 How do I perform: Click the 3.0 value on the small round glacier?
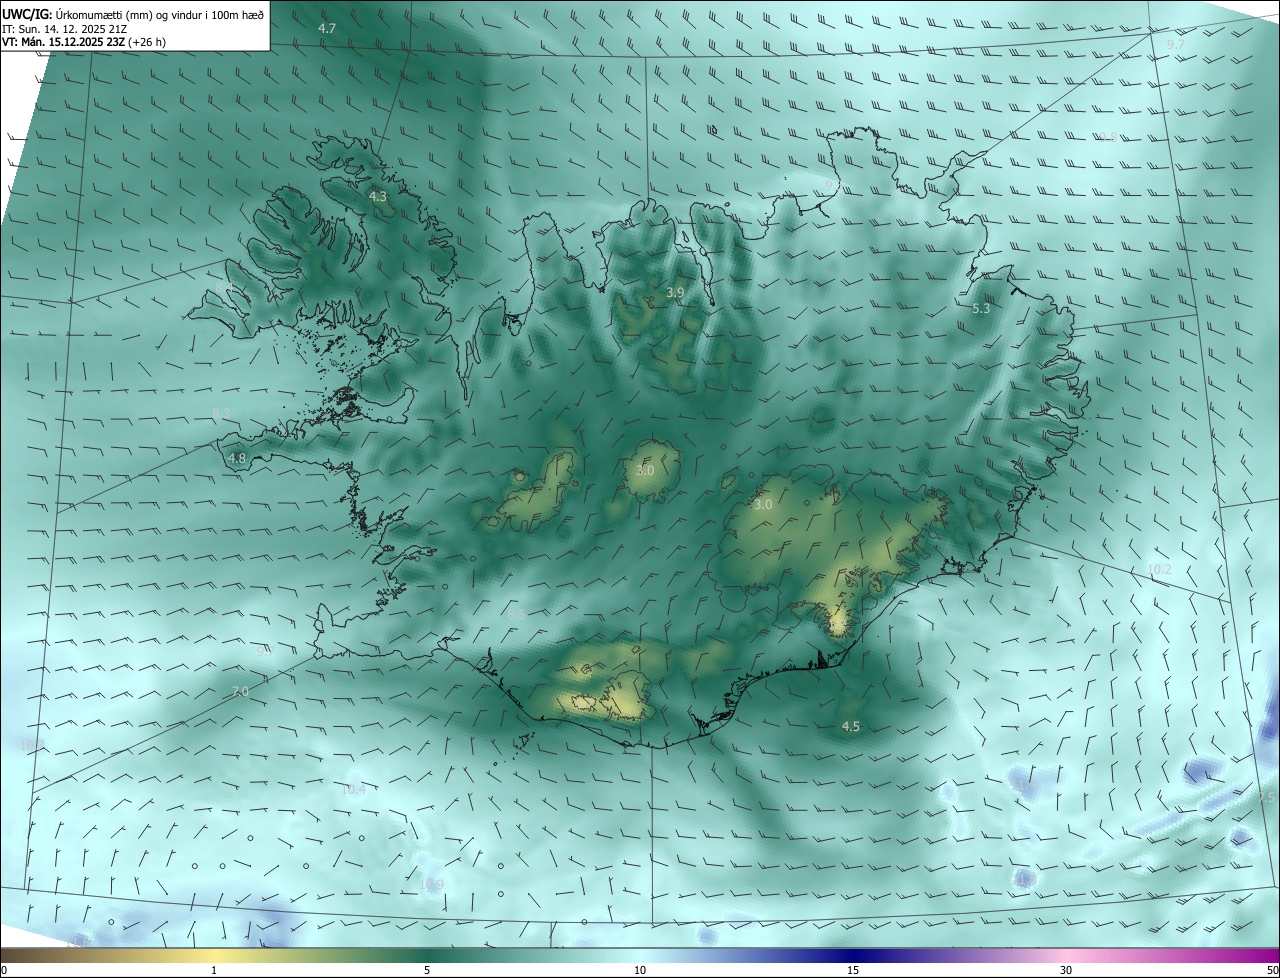pos(645,470)
